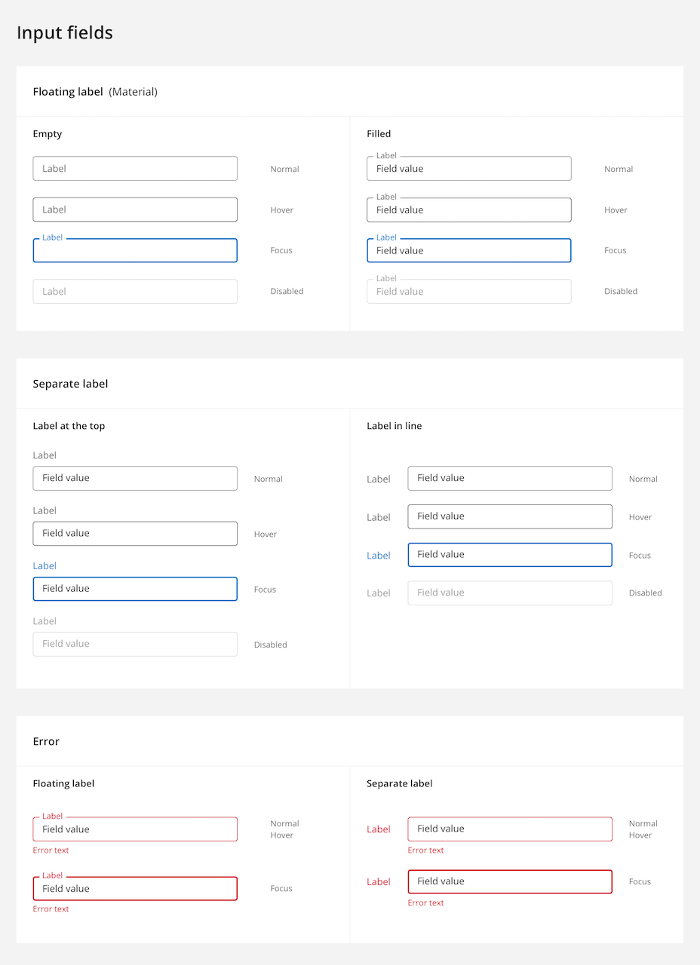Select the disabled filled Field value input
700x965 pixels.
468,291
